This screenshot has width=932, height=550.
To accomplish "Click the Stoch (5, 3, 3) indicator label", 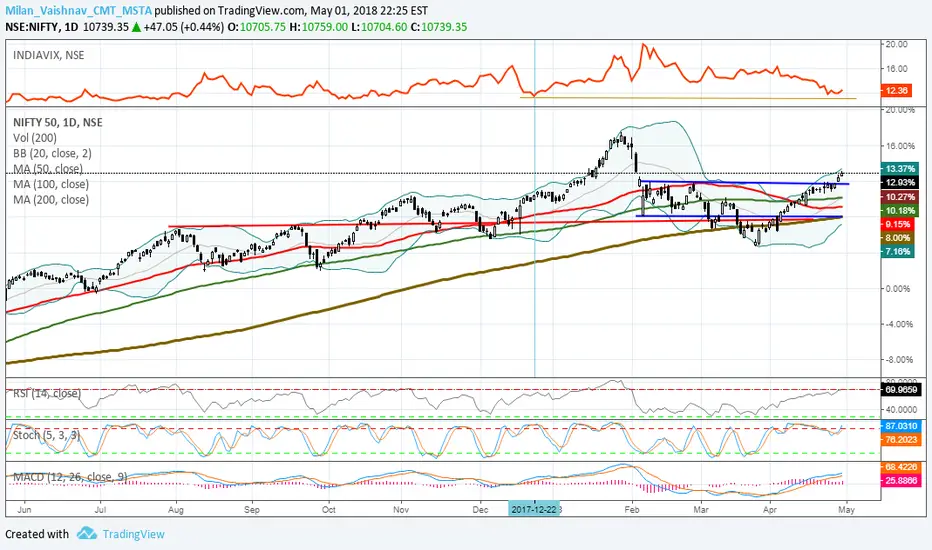I will [46, 435].
